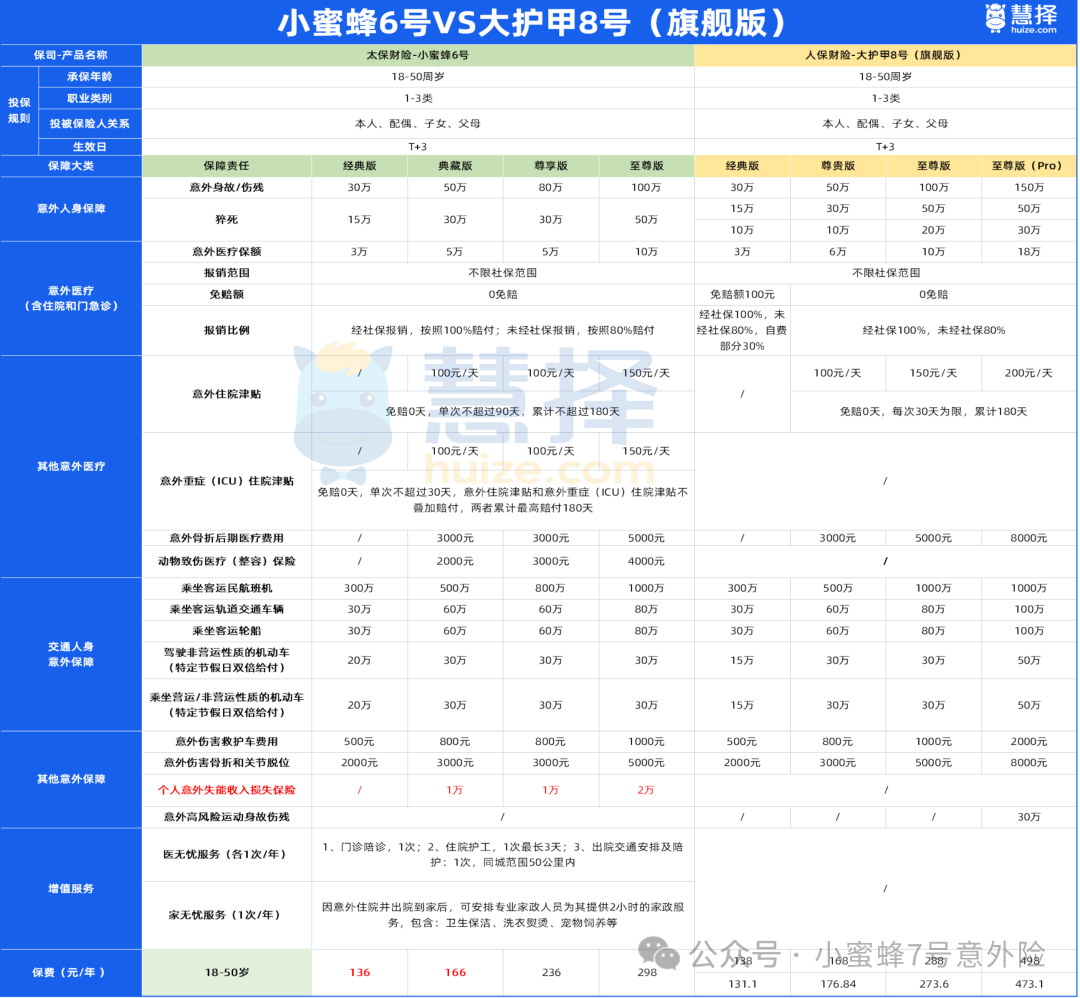
Task: Click the 意外人身保障 category cell
Action: click(71, 209)
